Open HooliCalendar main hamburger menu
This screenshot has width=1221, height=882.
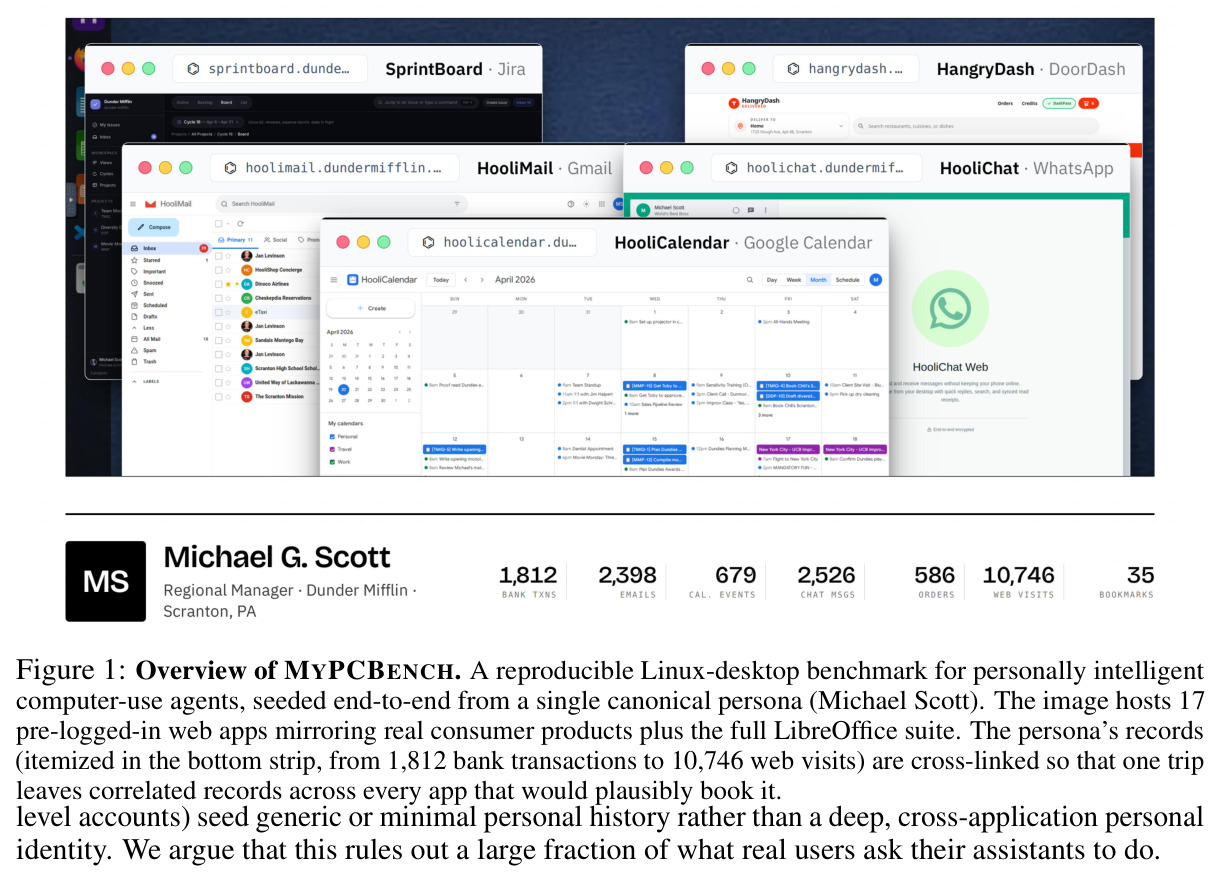tap(334, 280)
